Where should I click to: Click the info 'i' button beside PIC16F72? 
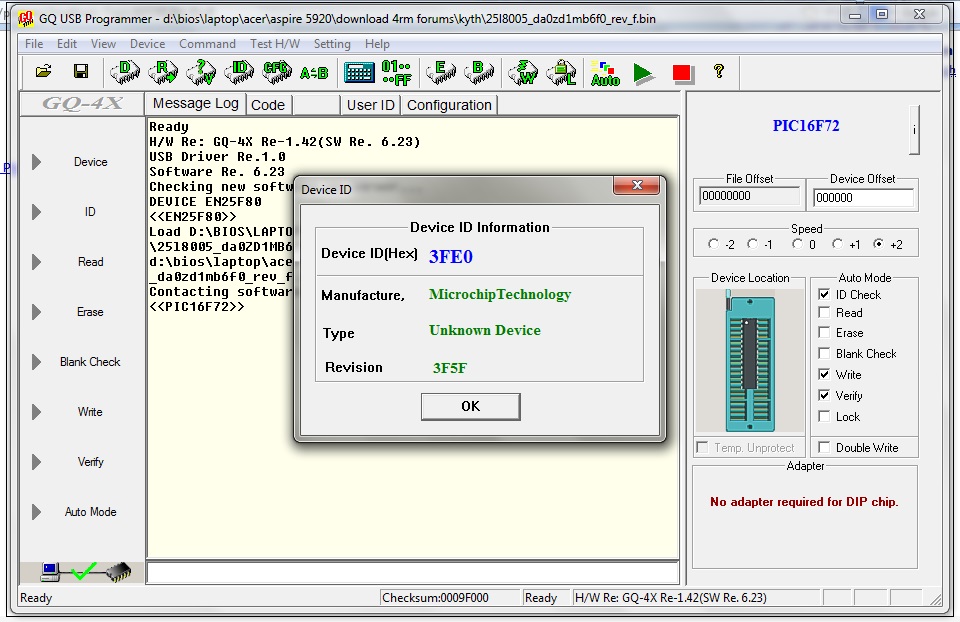click(x=914, y=130)
